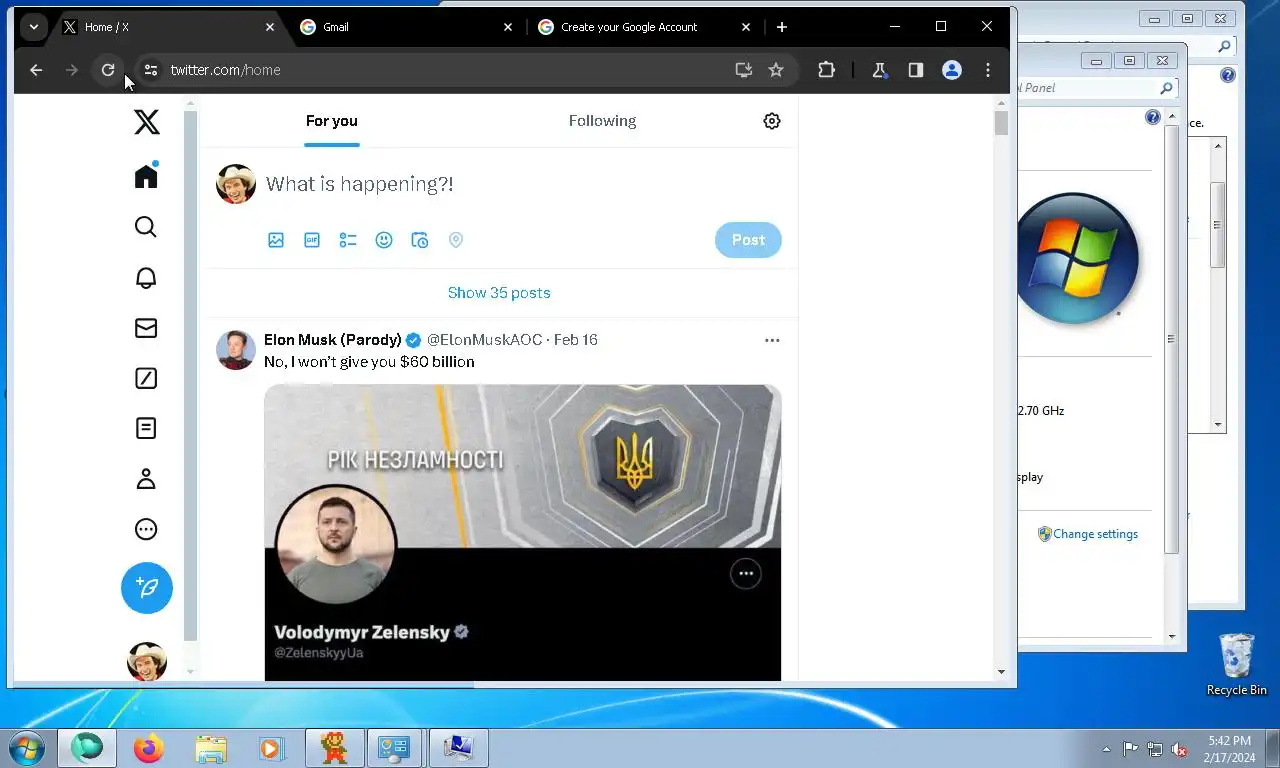Click the three-dot circle inside post image
1280x768 pixels.
(x=746, y=573)
